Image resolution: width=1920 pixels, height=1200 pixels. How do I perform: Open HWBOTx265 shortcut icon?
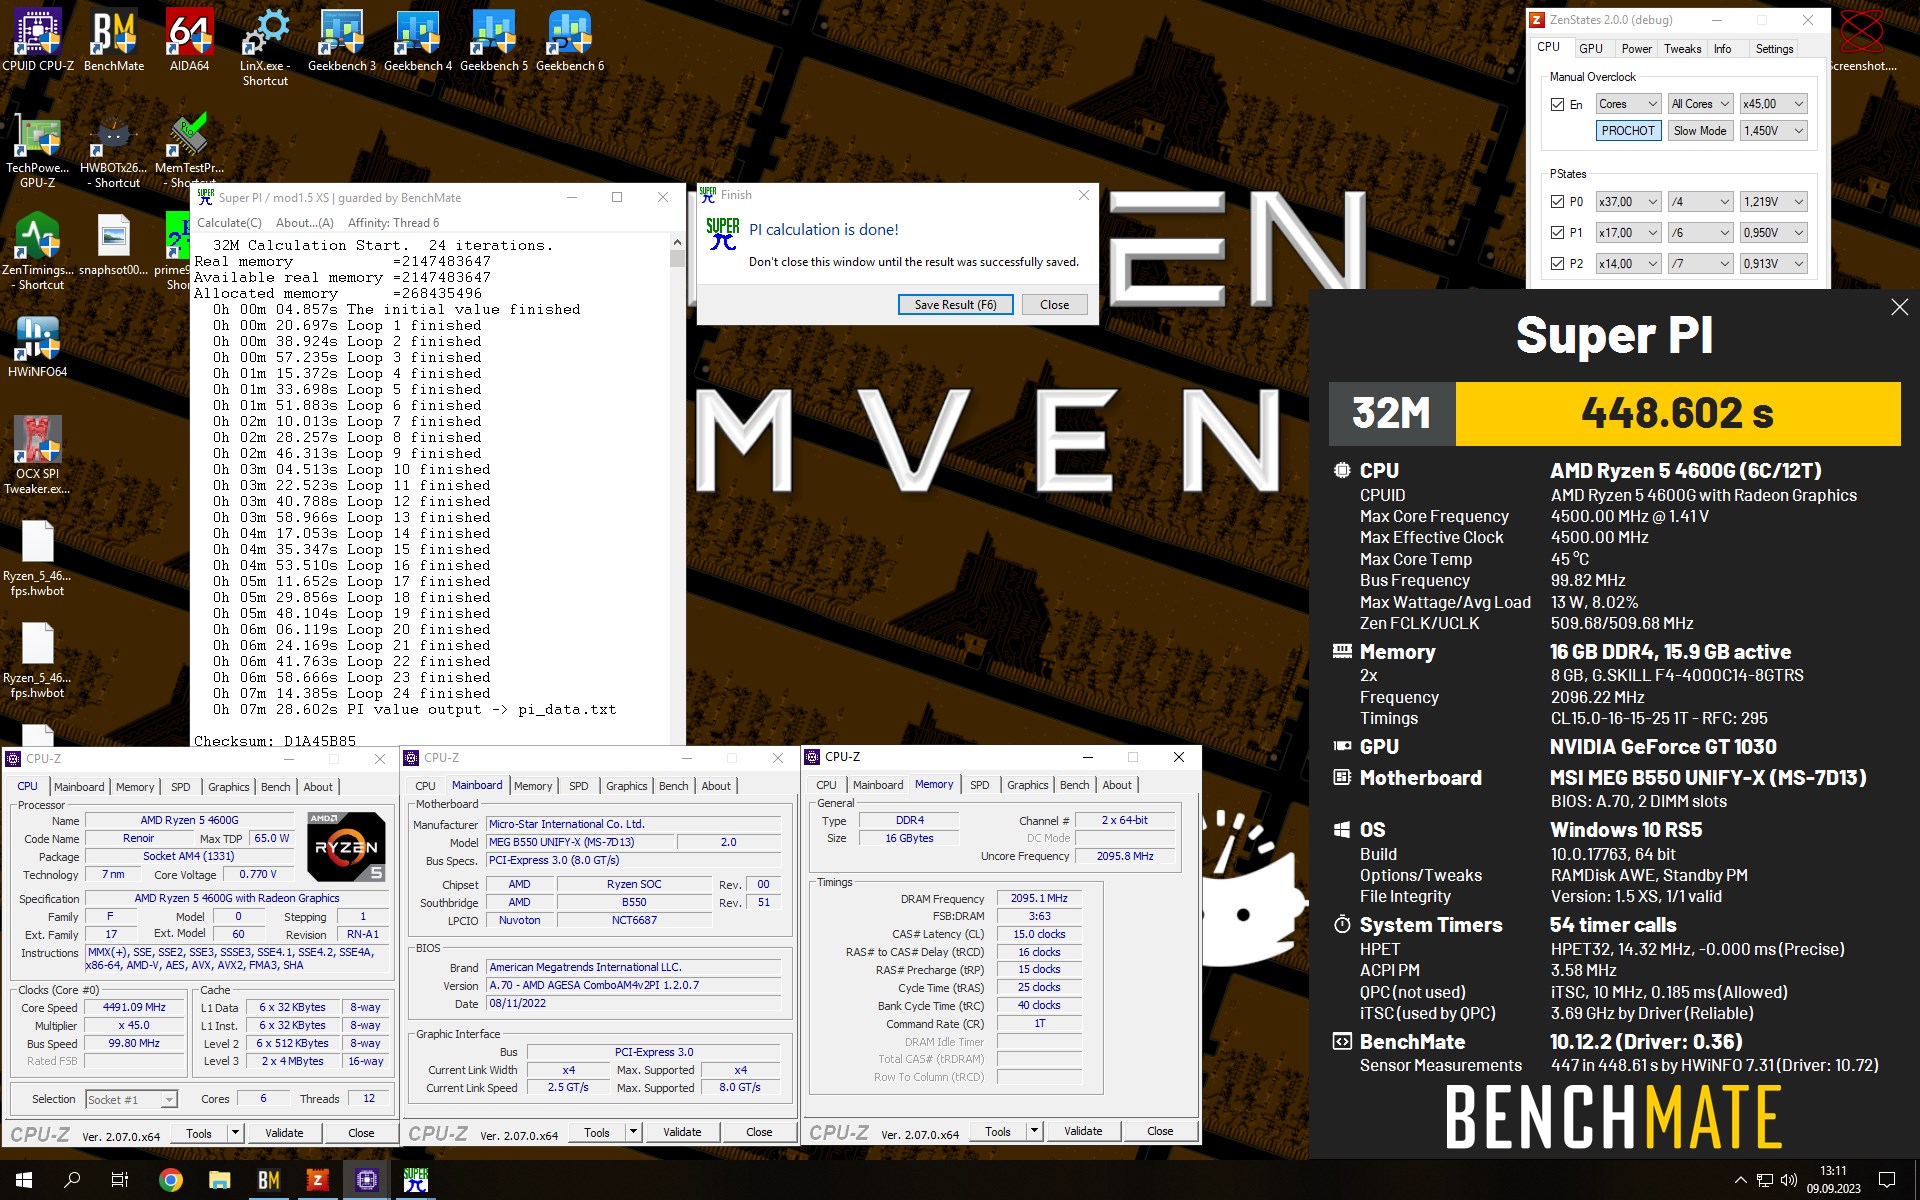(x=114, y=151)
